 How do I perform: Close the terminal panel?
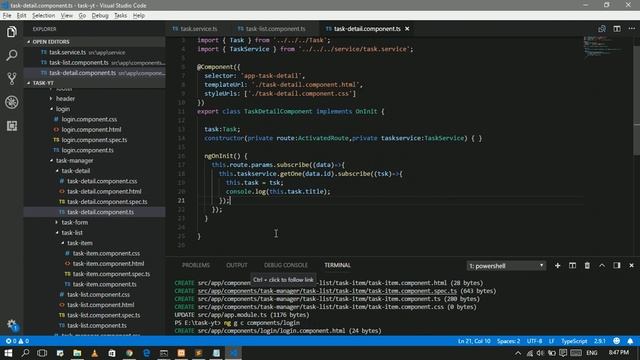pyautogui.click(x=631, y=266)
